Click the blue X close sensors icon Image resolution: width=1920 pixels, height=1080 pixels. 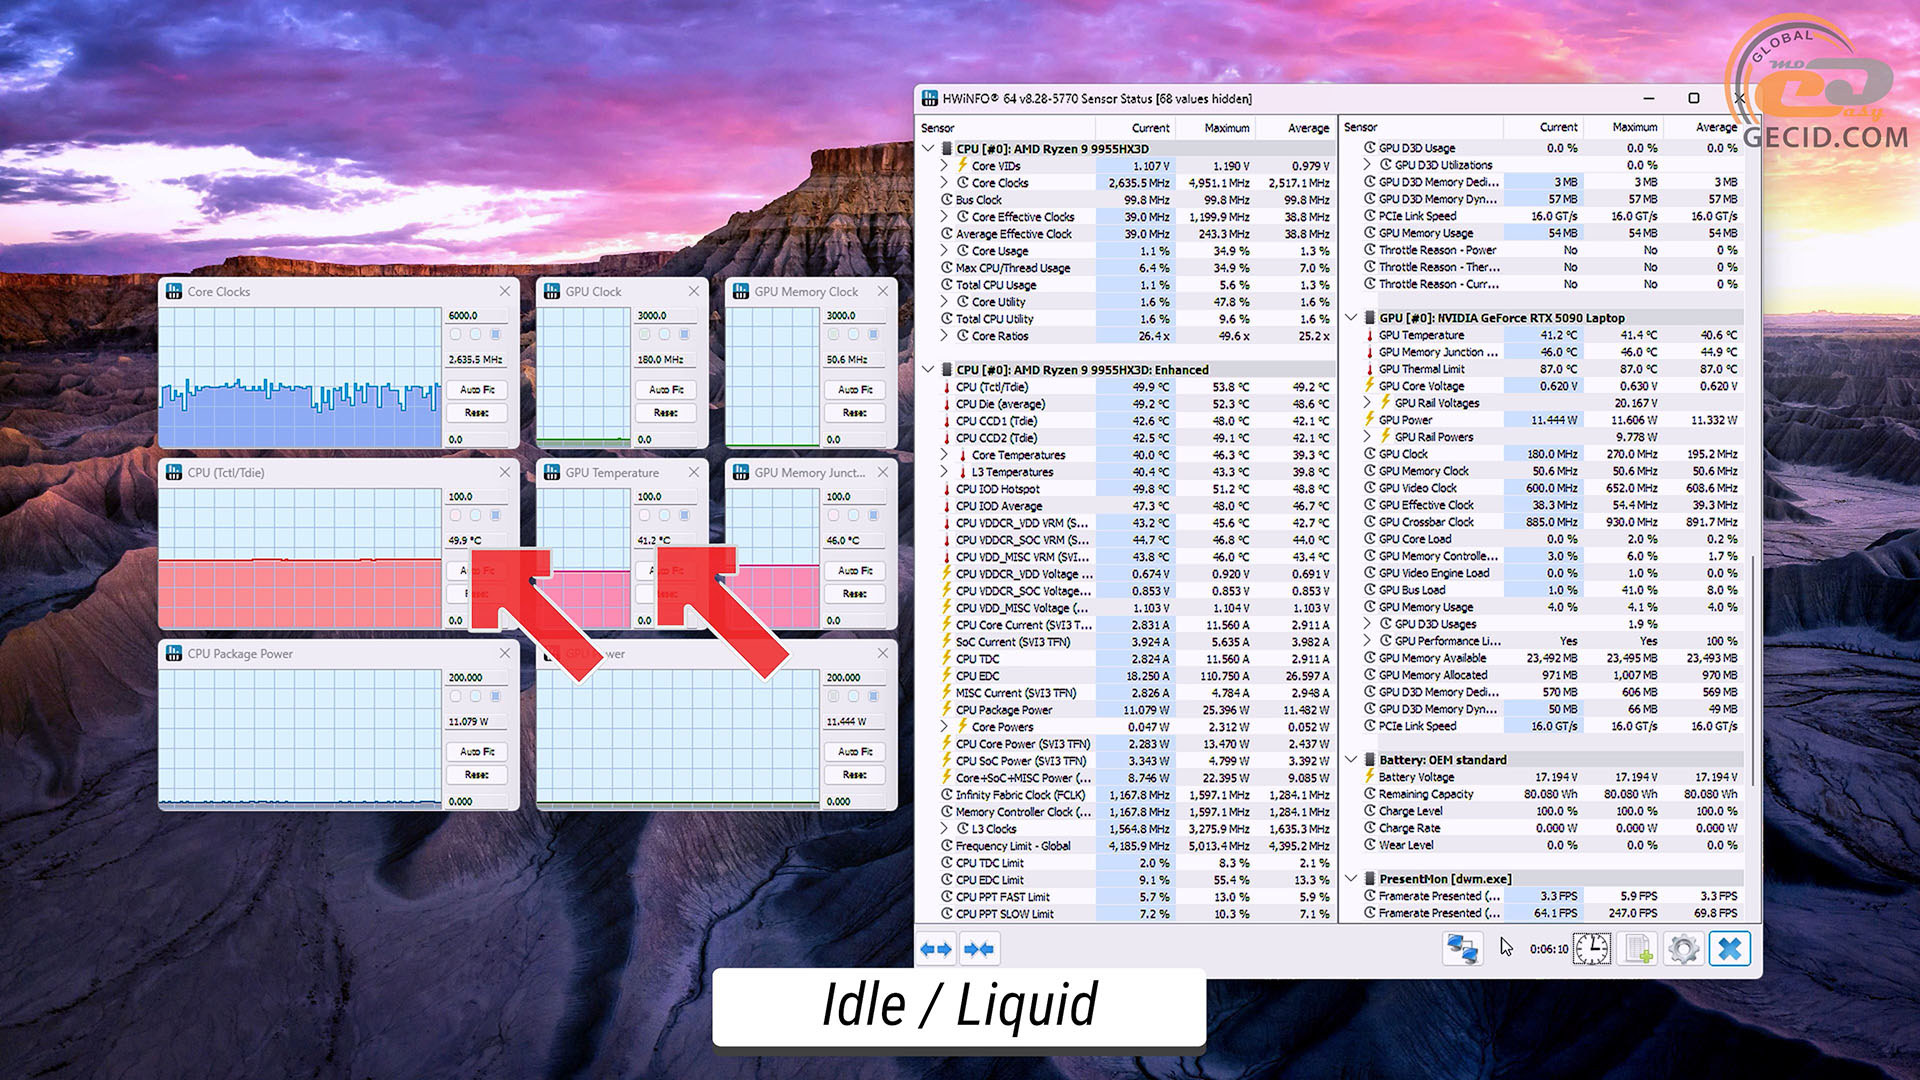1729,948
